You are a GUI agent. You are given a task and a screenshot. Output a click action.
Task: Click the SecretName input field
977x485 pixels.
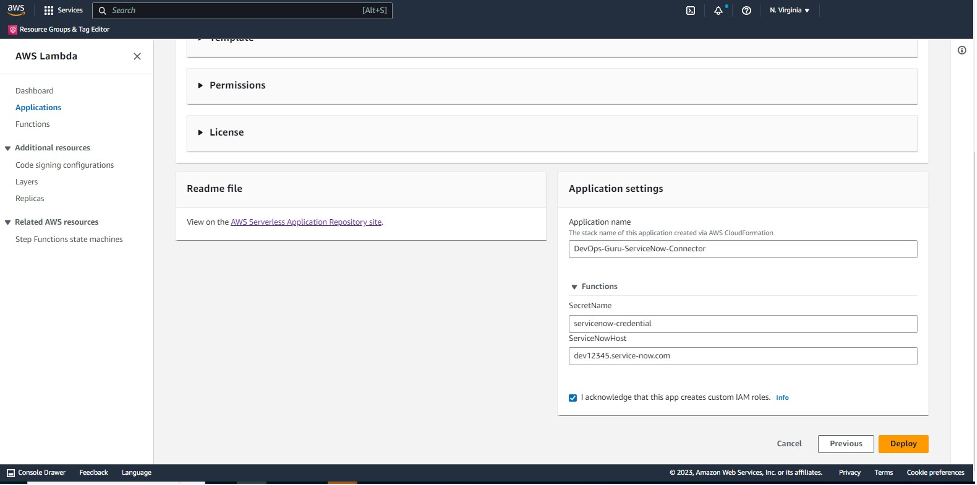tap(743, 324)
